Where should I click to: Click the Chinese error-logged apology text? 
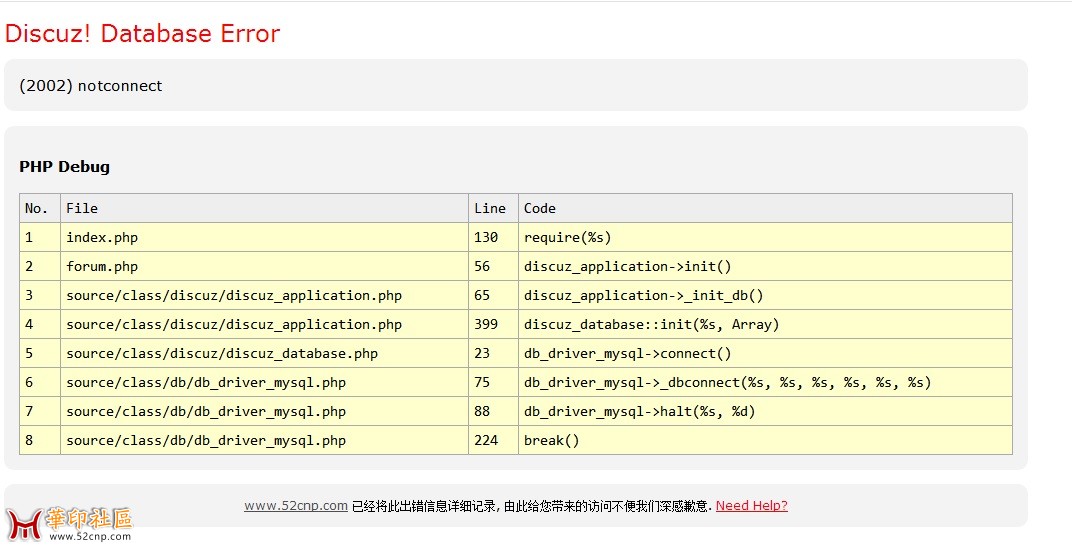point(532,507)
